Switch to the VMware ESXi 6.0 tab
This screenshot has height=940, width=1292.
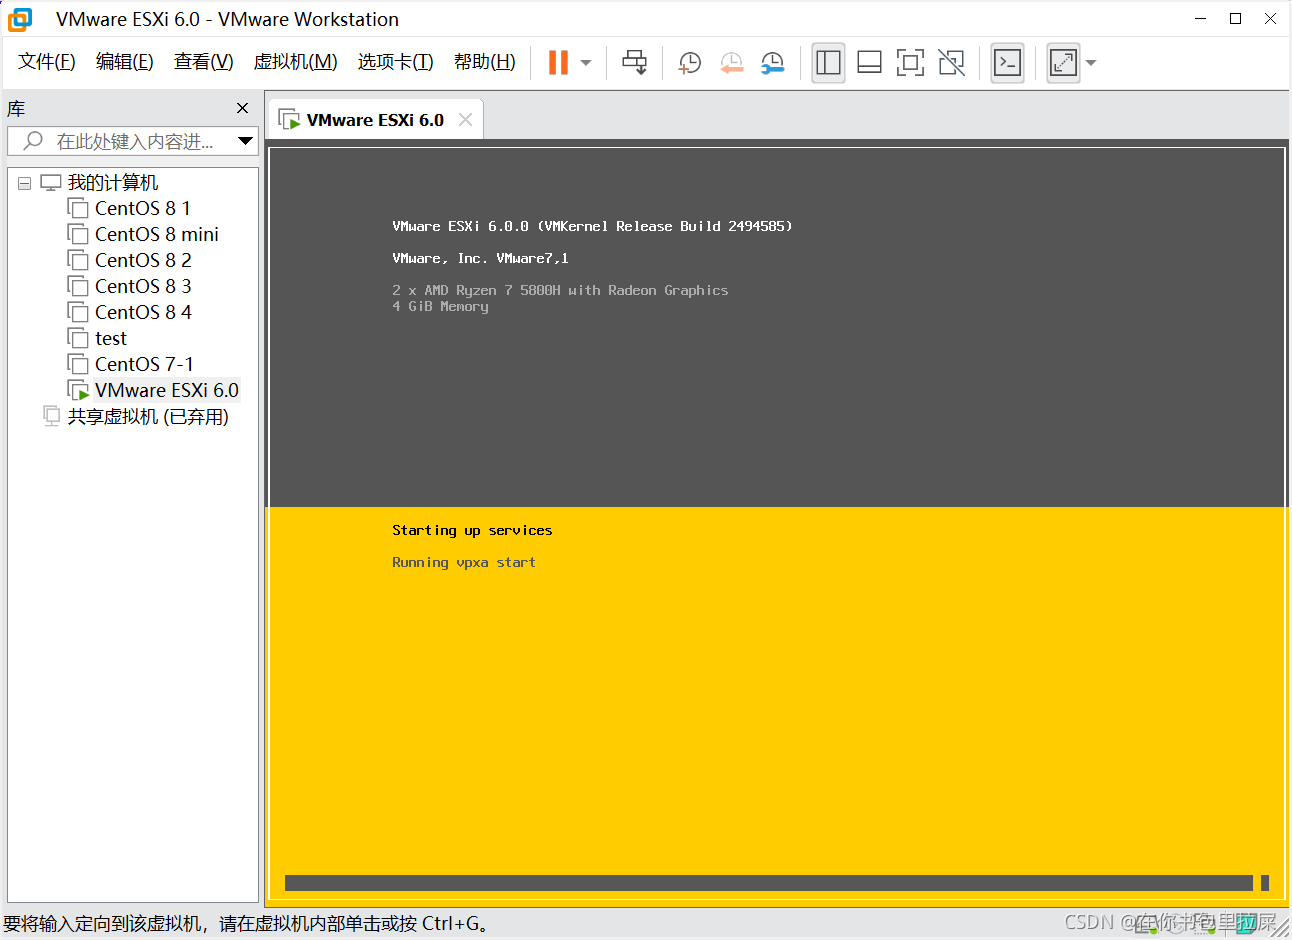pyautogui.click(x=374, y=120)
